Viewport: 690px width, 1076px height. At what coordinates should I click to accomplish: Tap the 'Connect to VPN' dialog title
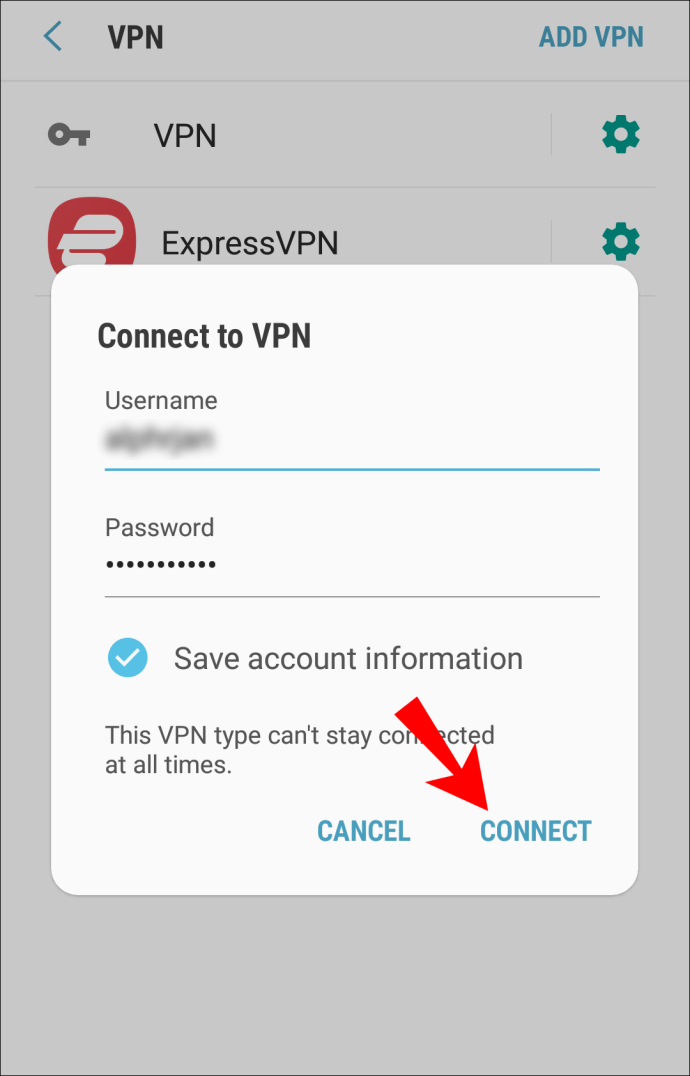[204, 336]
